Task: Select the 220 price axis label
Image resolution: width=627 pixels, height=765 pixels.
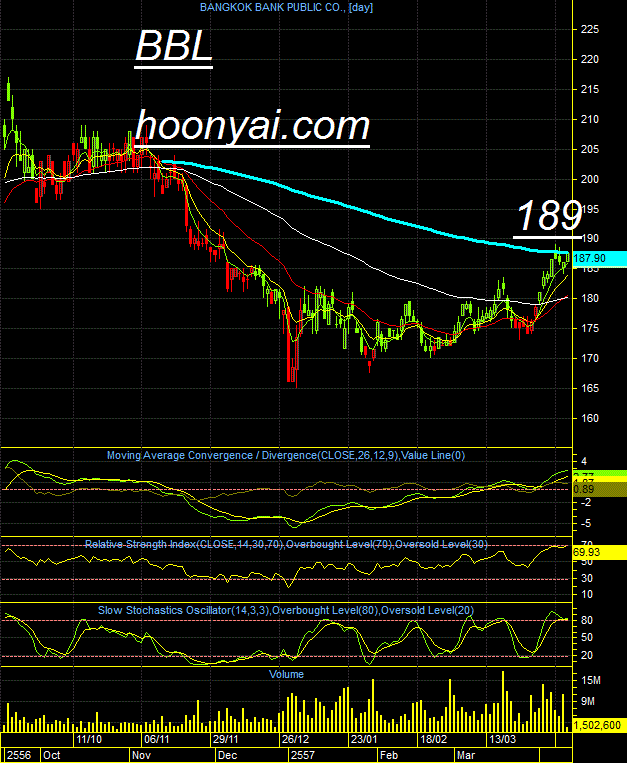Action: pos(589,60)
